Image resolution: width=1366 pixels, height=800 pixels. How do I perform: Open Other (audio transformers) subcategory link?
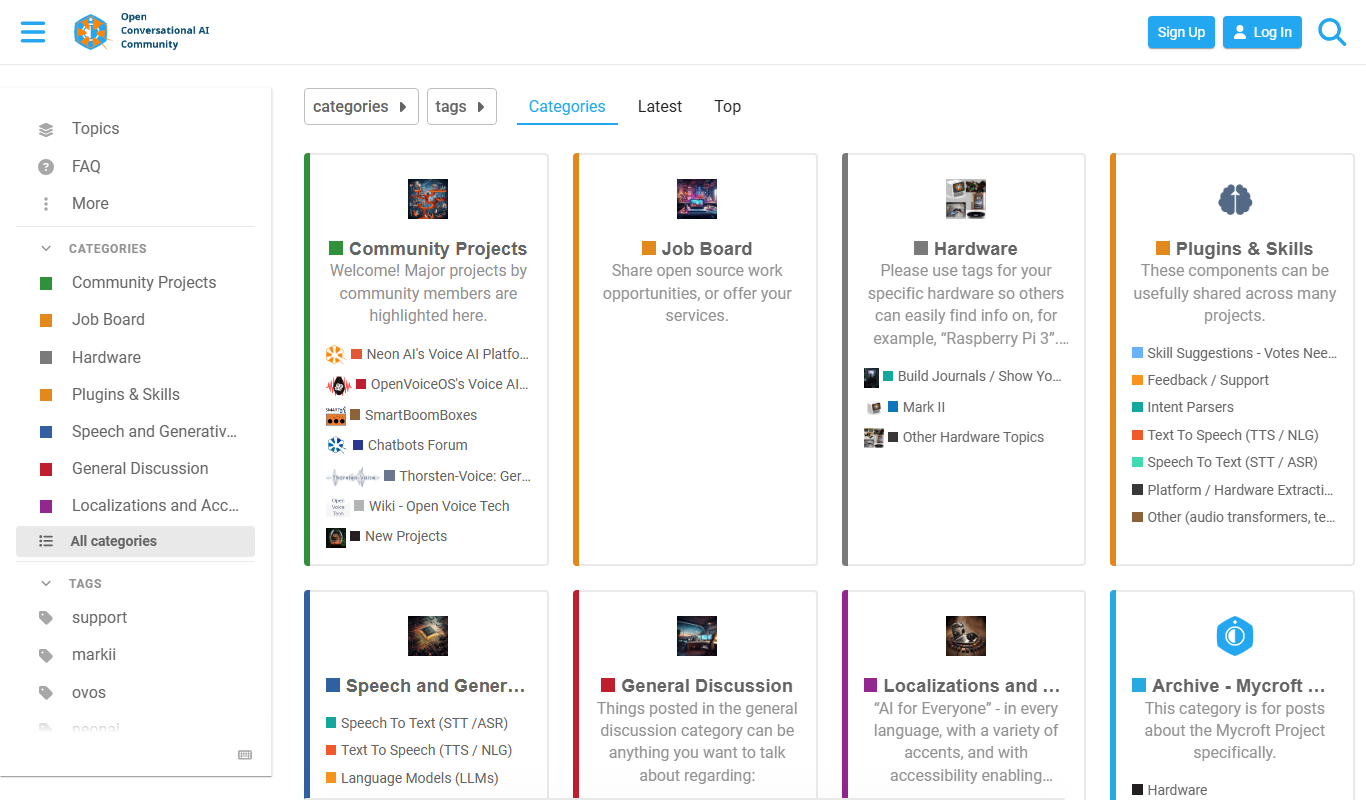[1241, 517]
